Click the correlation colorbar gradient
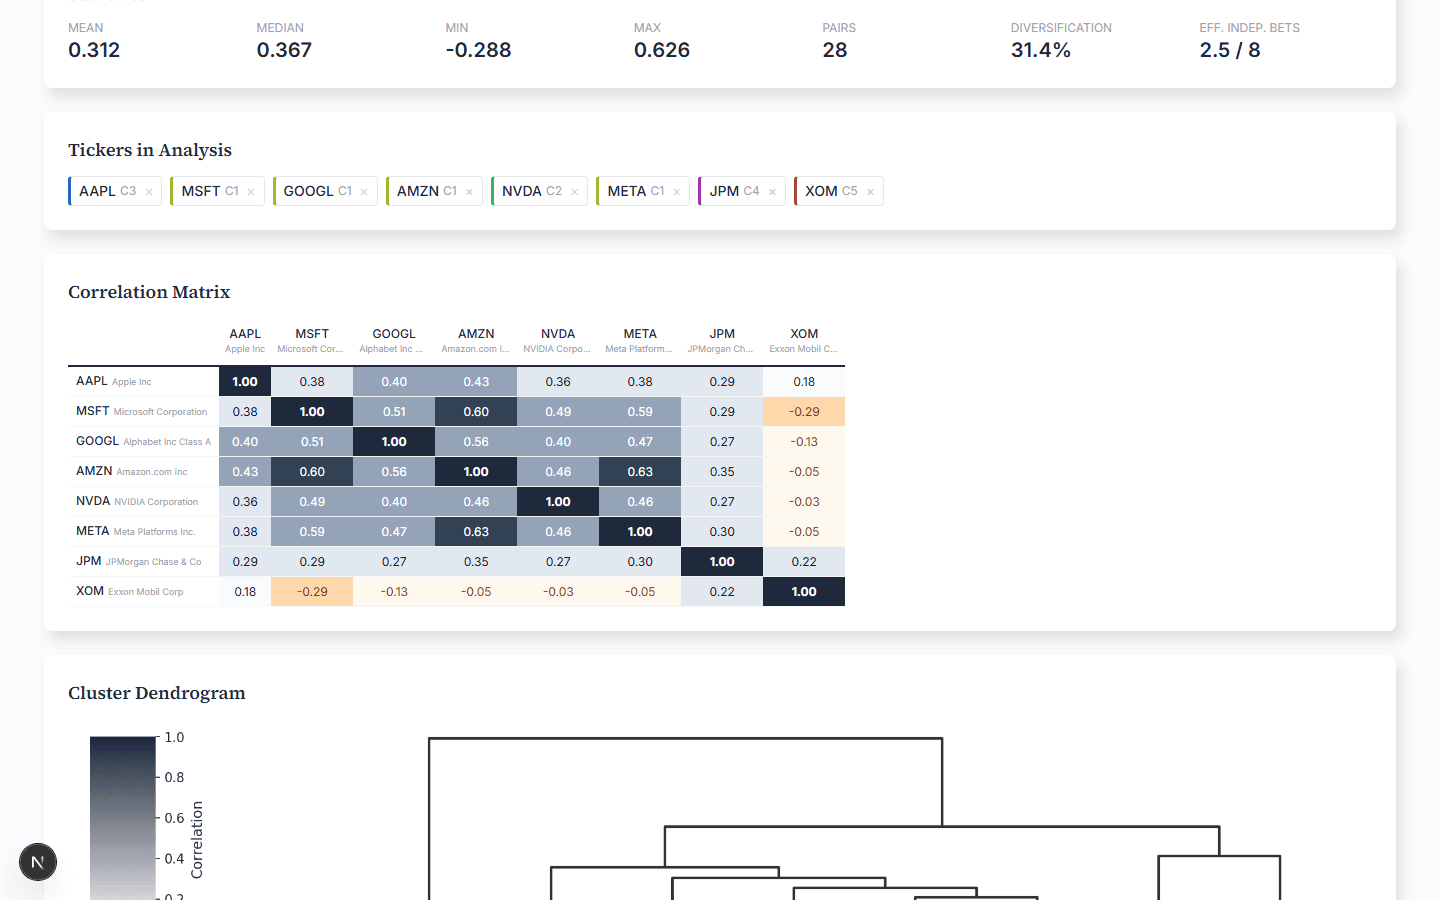The width and height of the screenshot is (1440, 900). pyautogui.click(x=122, y=810)
